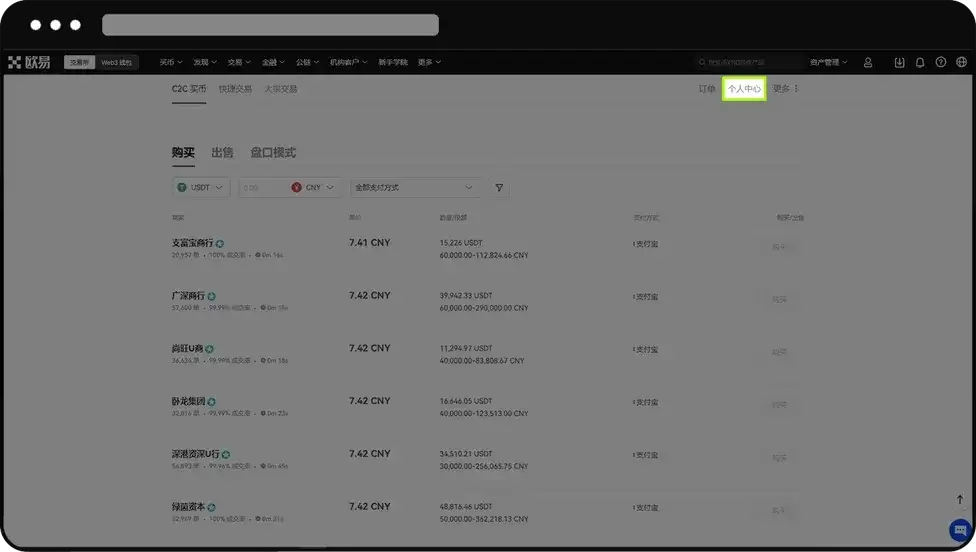Image resolution: width=976 pixels, height=552 pixels.
Task: Open the language globe icon
Action: pos(961,62)
